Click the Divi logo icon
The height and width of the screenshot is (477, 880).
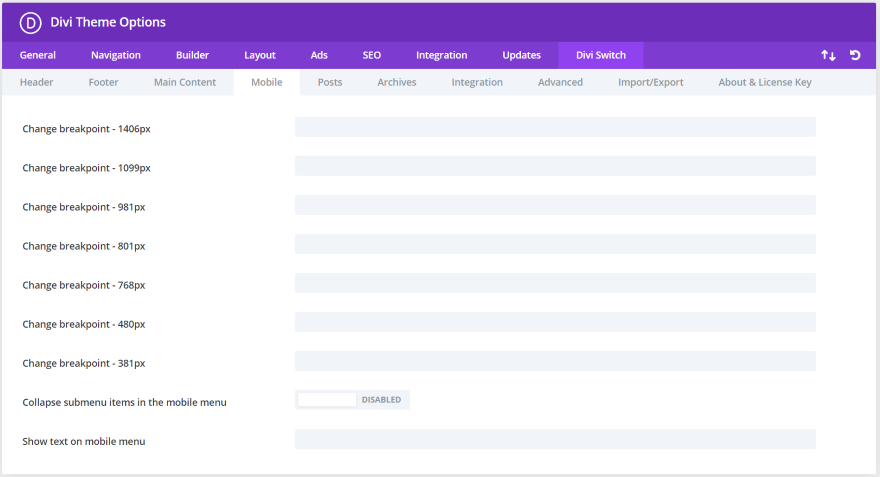[x=30, y=22]
